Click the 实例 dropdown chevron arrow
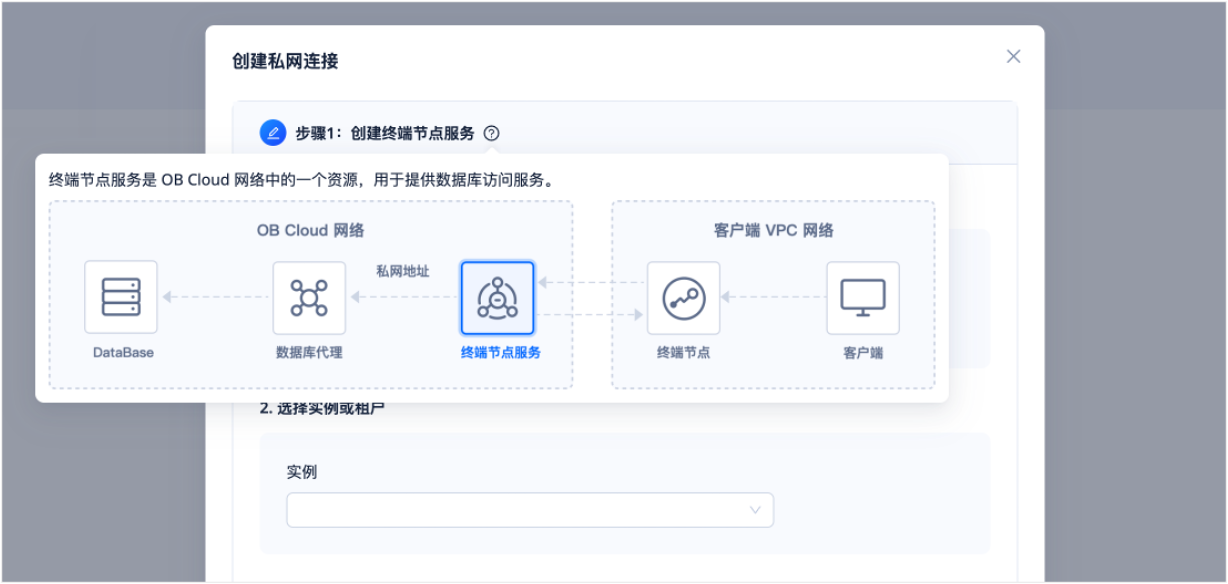1228x584 pixels. 755,511
